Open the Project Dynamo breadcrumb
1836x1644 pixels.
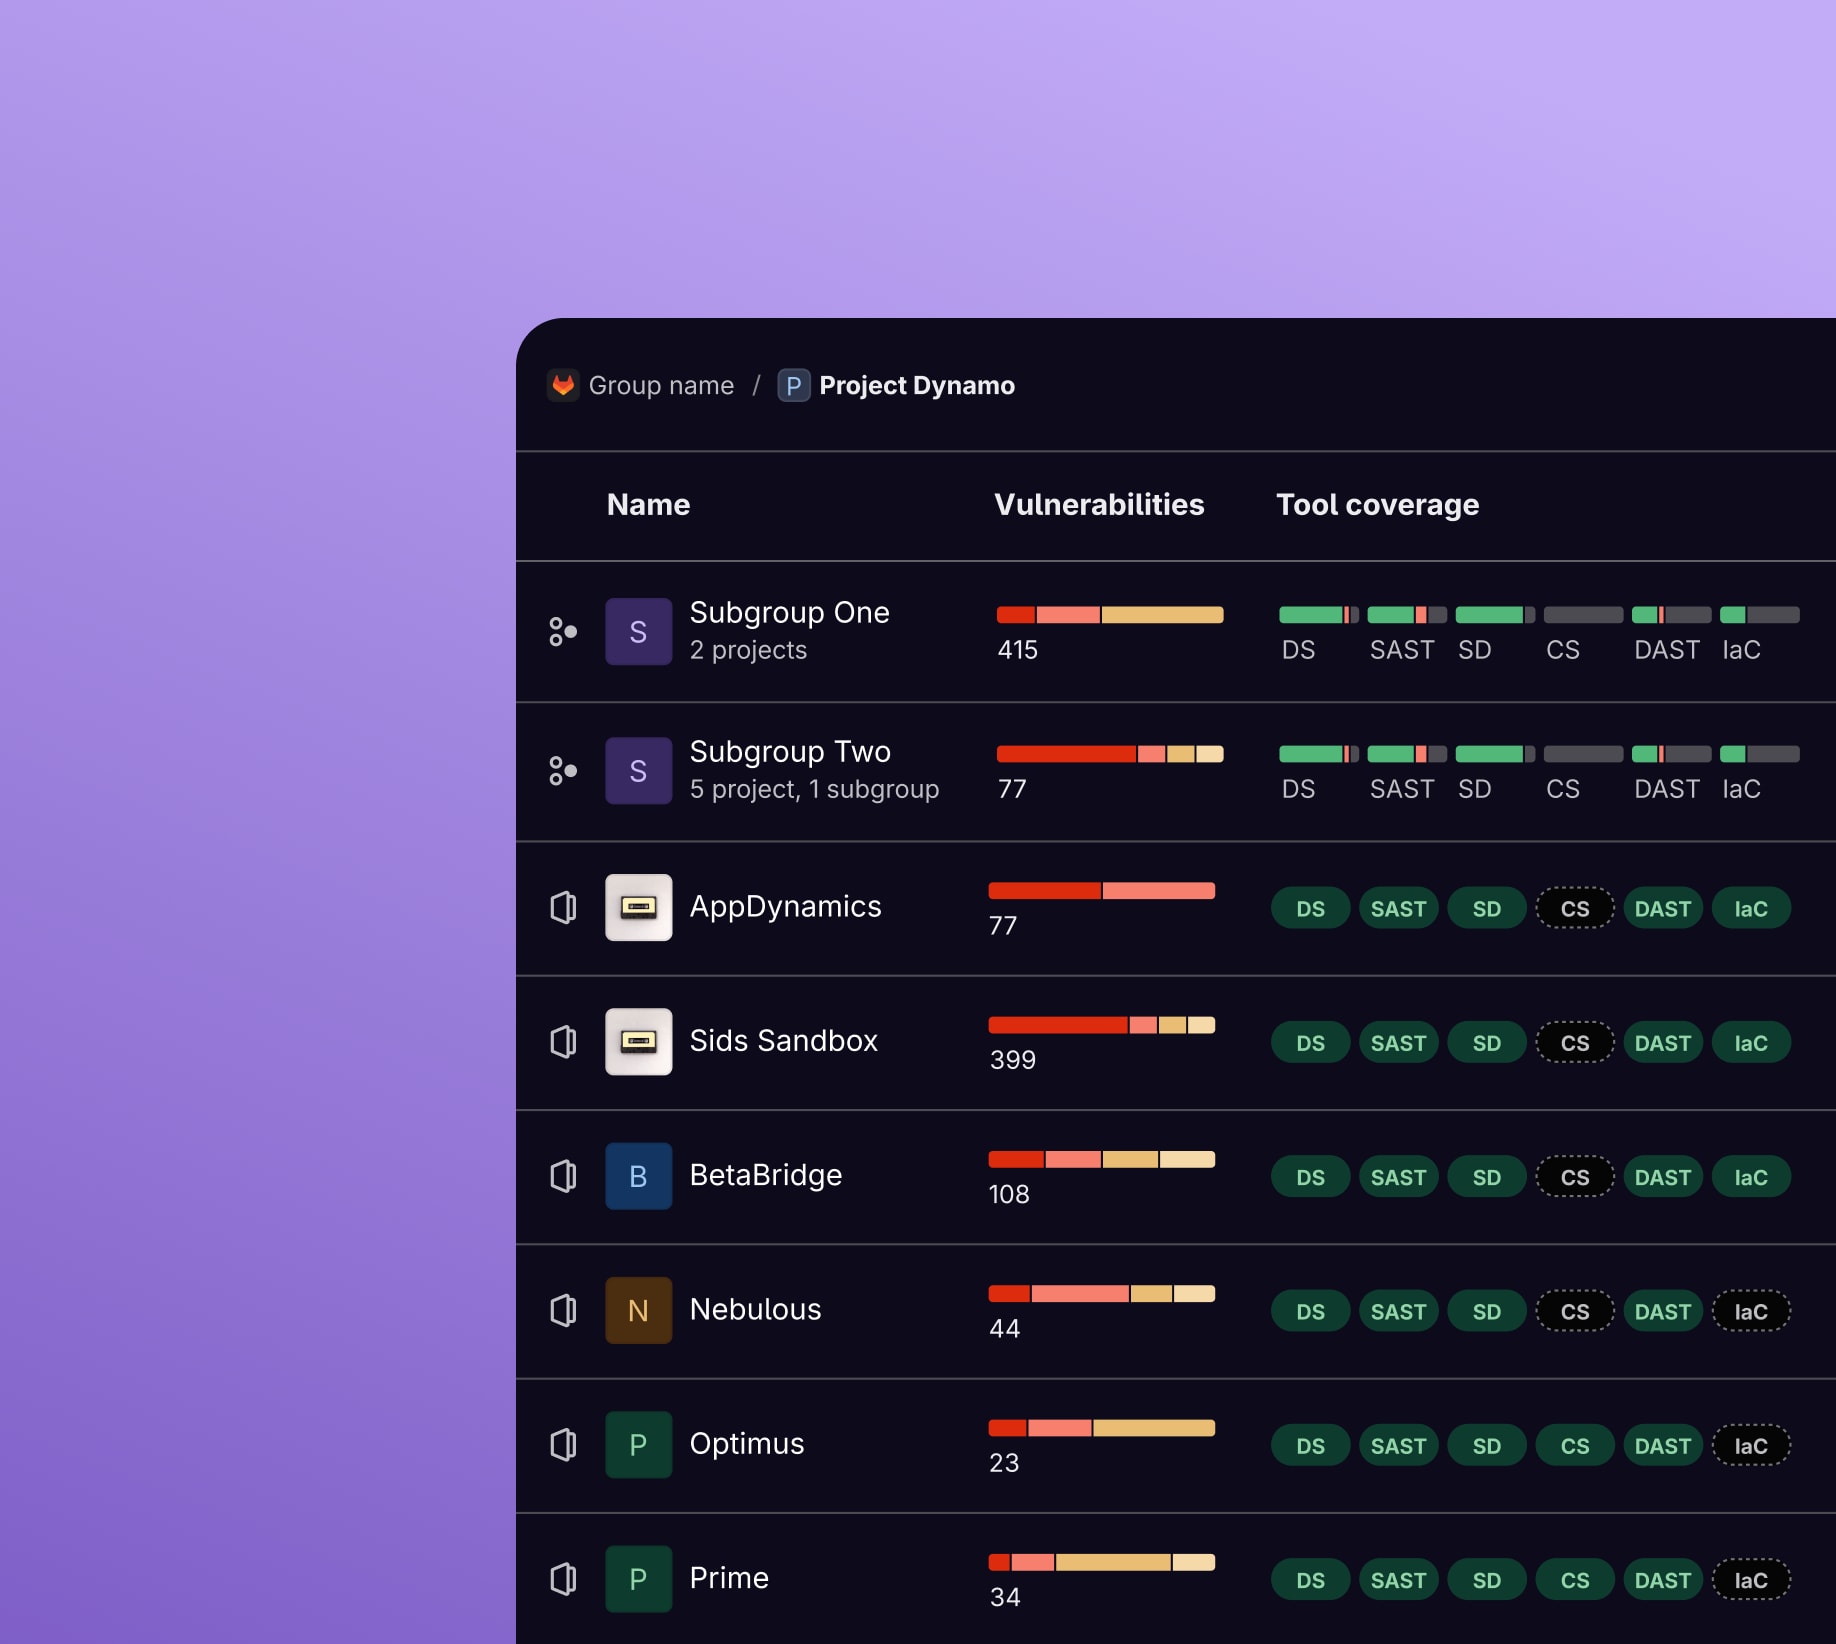click(x=917, y=385)
